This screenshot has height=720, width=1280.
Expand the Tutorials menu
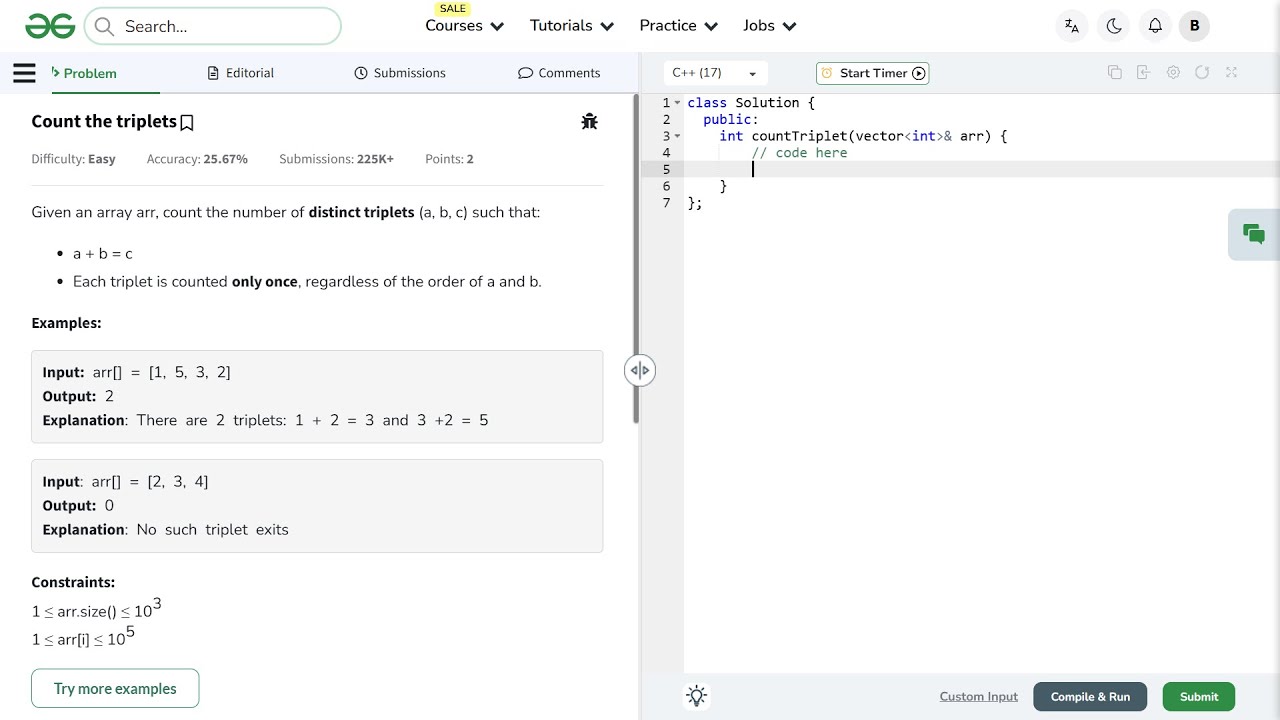[572, 26]
